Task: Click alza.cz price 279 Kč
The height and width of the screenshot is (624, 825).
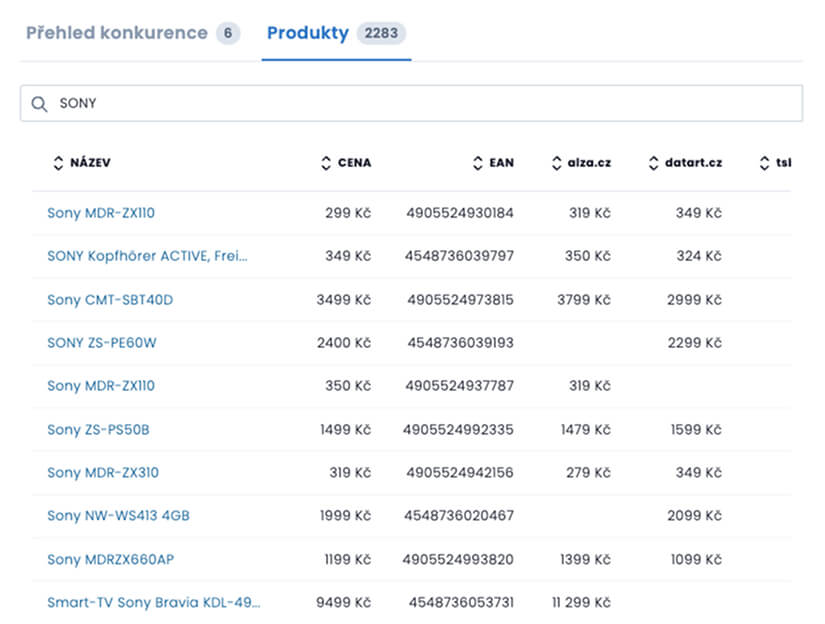Action: [x=589, y=472]
